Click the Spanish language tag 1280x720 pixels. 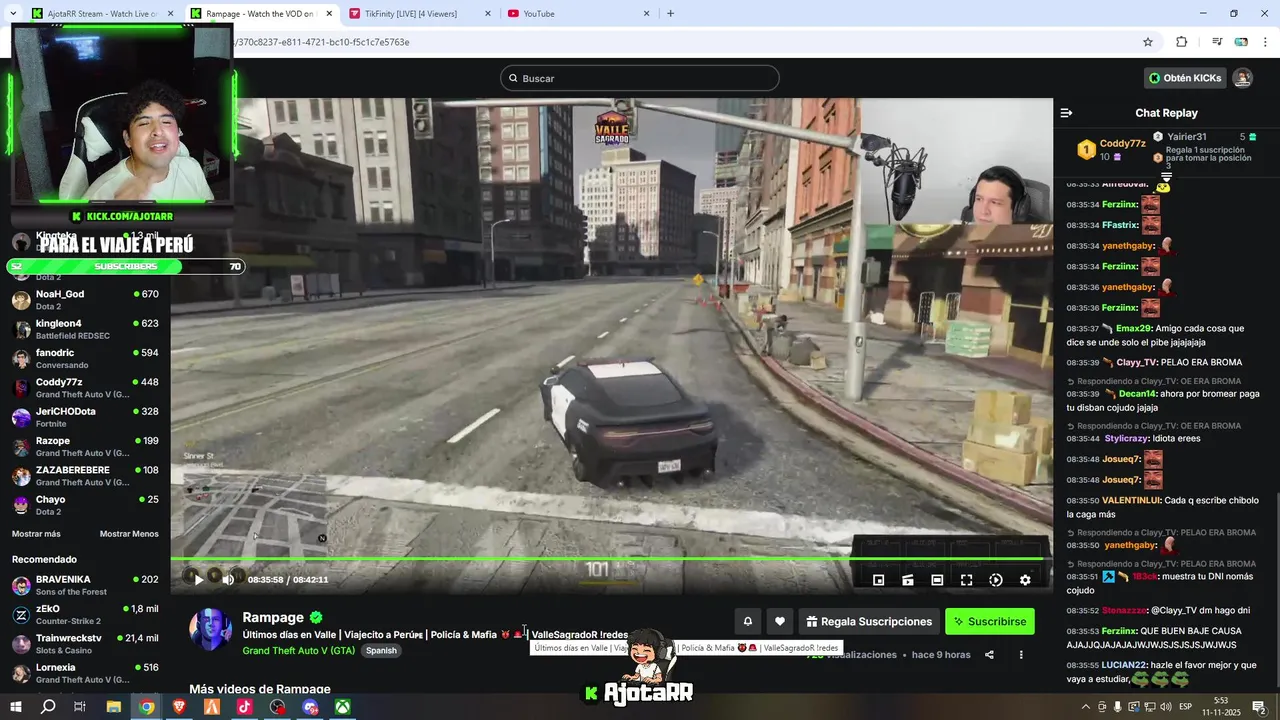[x=381, y=650]
